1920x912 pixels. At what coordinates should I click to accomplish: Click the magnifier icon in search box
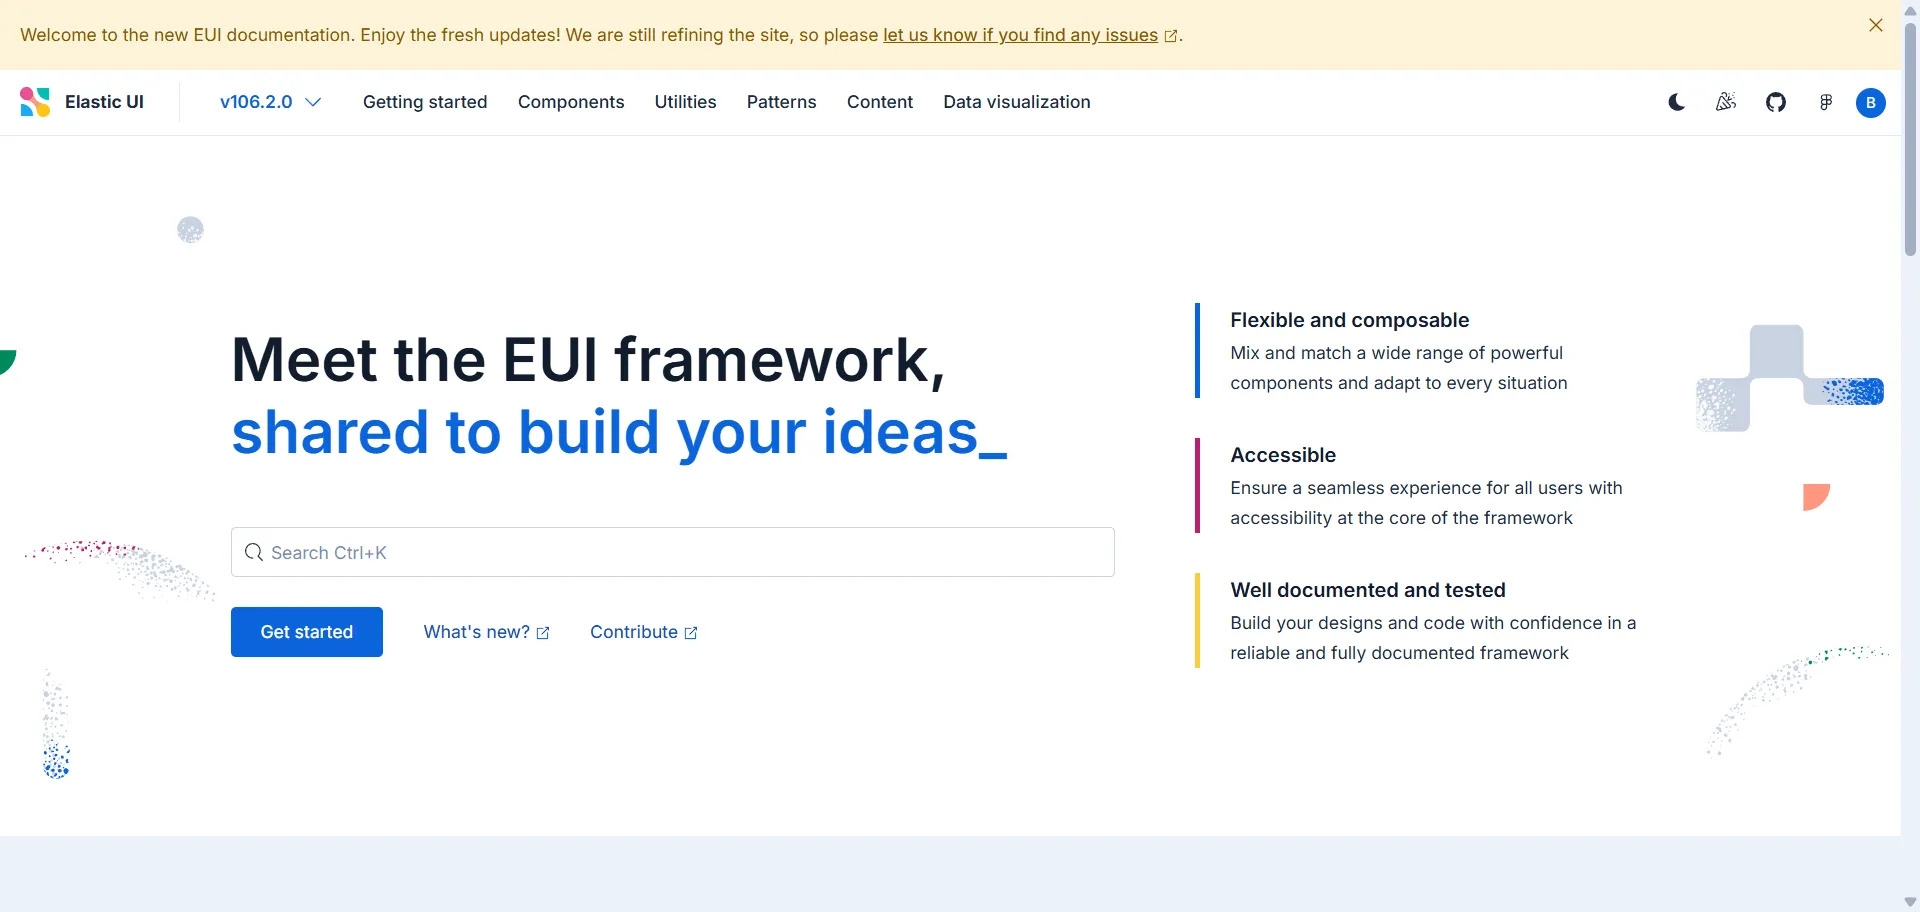tap(254, 552)
